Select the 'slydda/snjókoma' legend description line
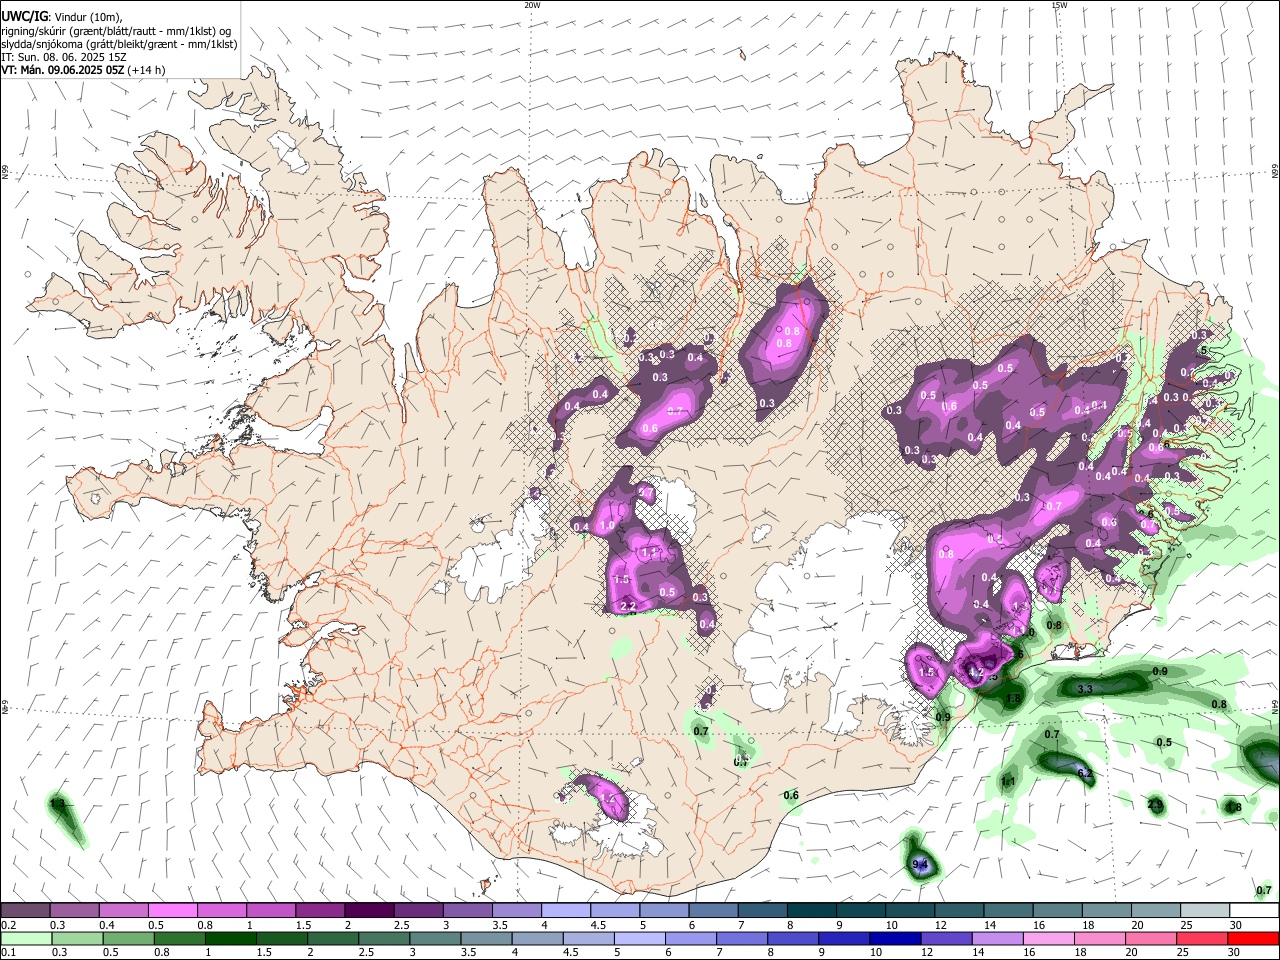 point(119,44)
